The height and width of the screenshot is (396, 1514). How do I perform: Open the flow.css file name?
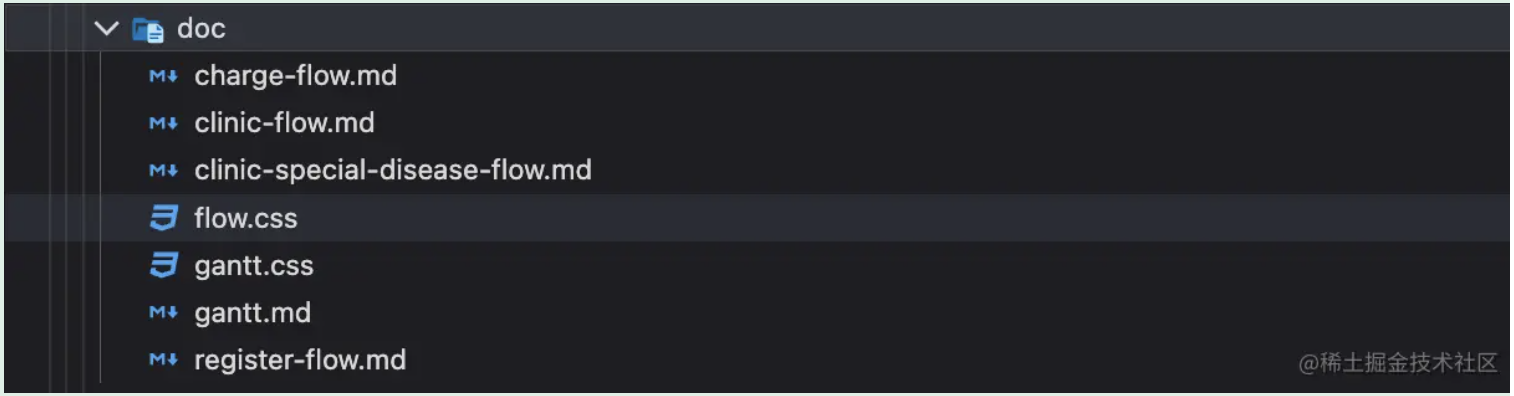point(245,218)
